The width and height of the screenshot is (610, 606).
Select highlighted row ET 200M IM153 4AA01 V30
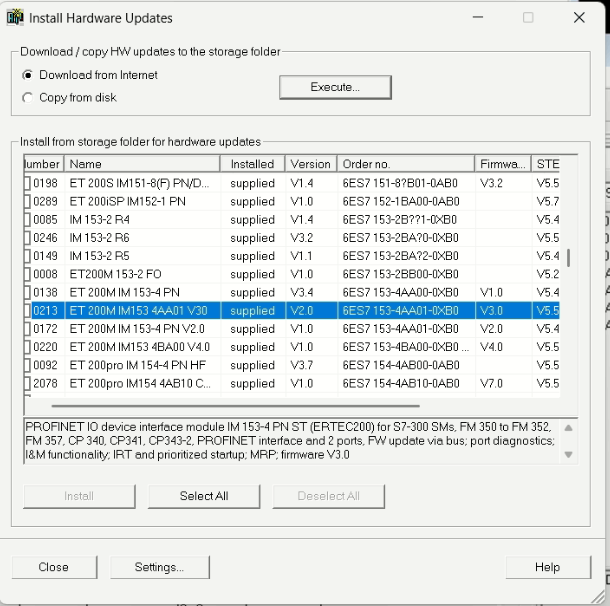(292, 311)
